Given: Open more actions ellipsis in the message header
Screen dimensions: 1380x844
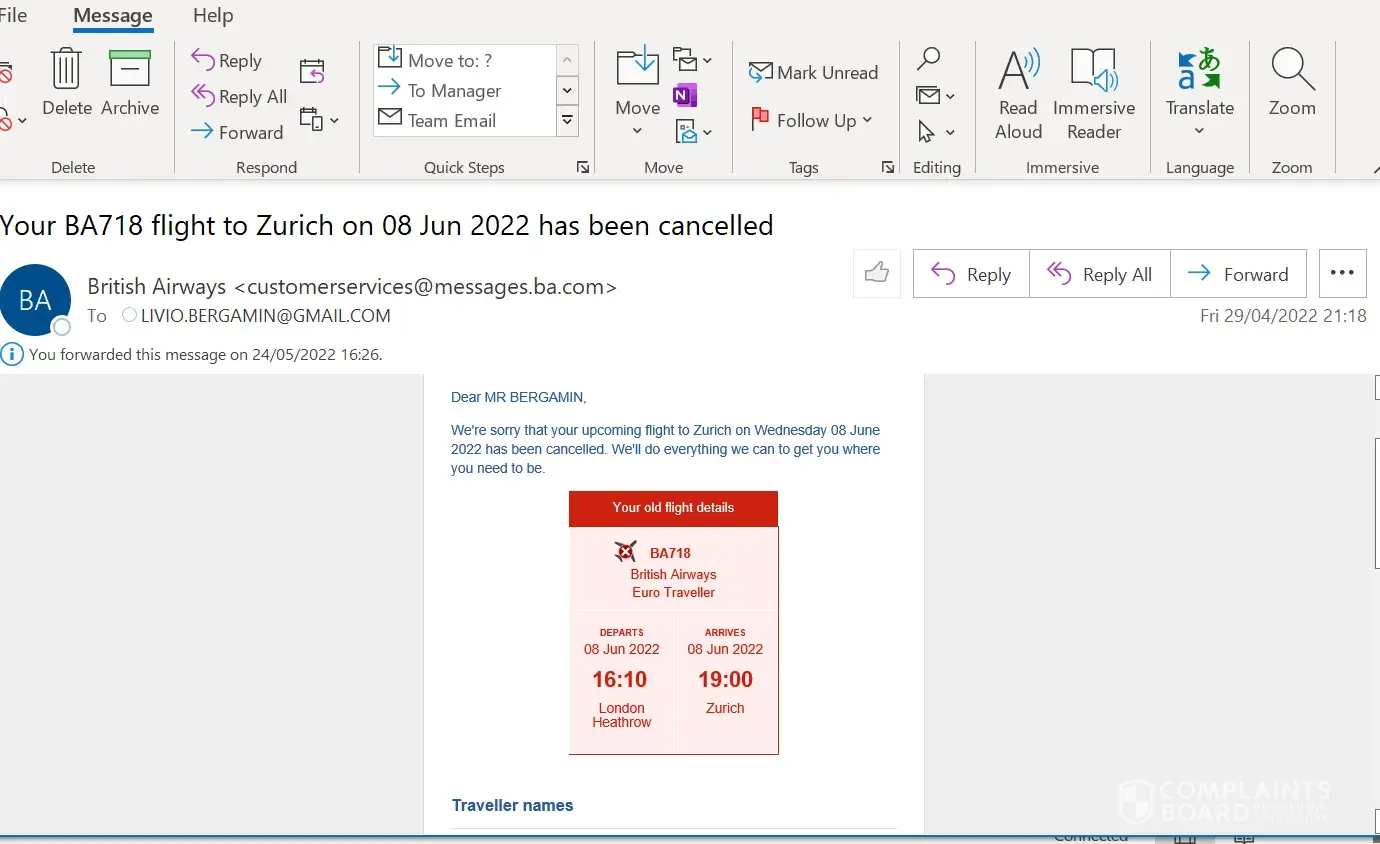Looking at the screenshot, I should (1342, 274).
